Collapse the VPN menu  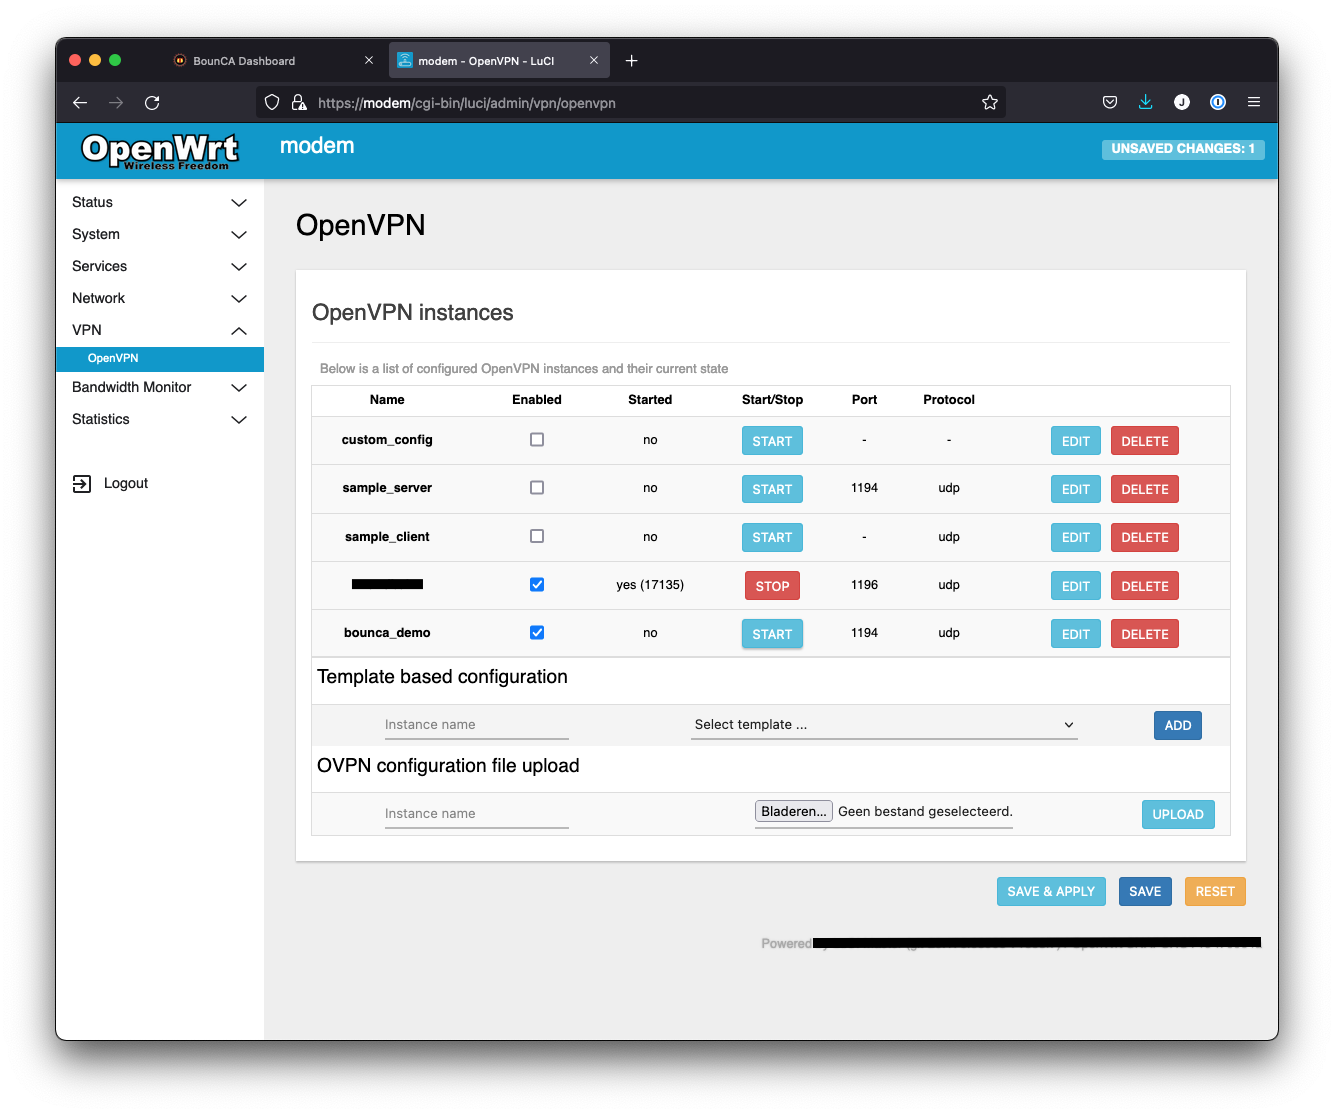160,331
